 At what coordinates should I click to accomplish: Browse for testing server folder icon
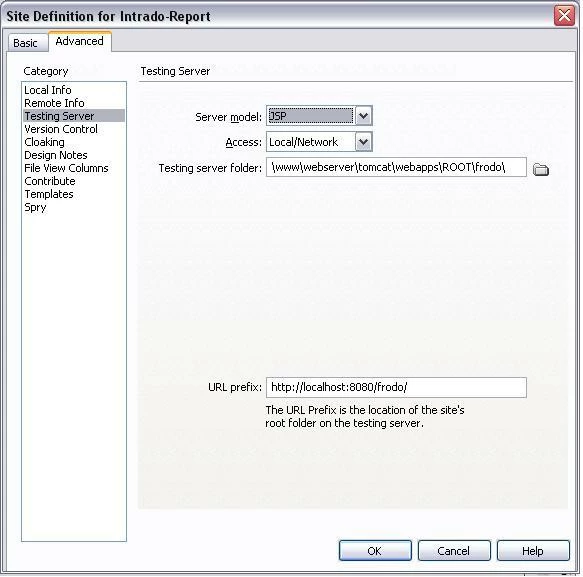541,170
